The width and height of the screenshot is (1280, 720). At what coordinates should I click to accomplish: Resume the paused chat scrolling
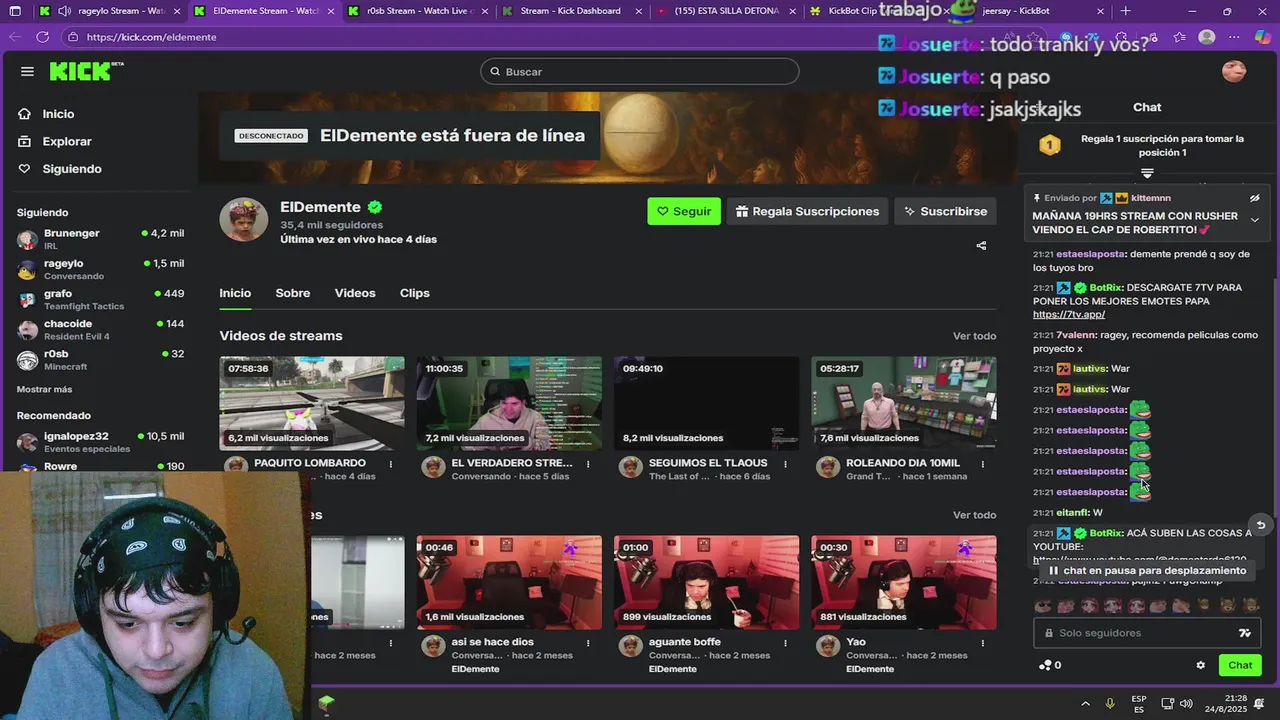(1147, 570)
